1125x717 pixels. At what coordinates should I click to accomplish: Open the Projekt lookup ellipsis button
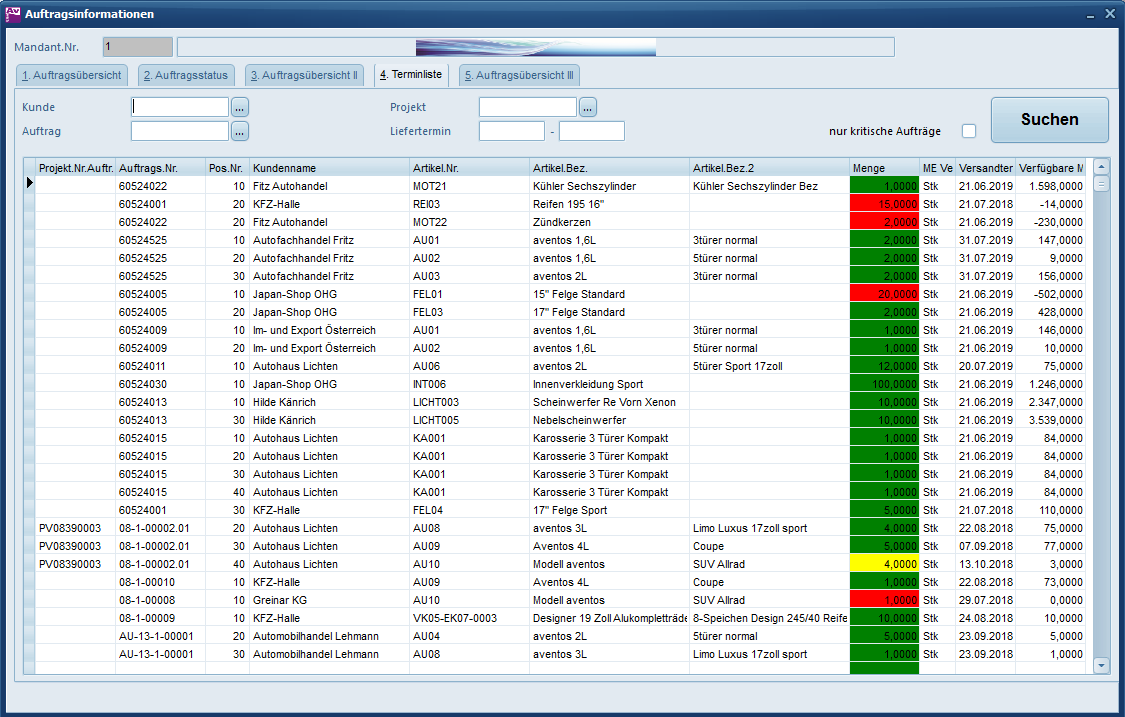point(588,107)
